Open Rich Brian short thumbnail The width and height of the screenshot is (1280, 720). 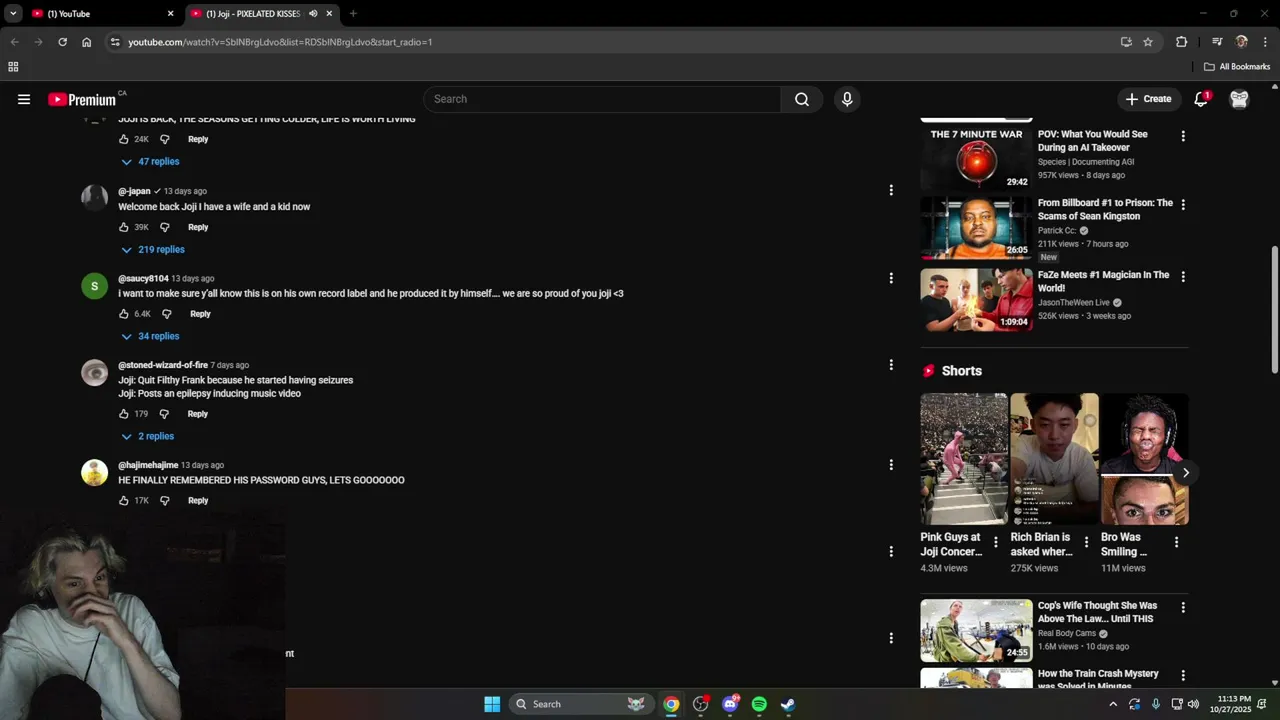[x=1054, y=459]
